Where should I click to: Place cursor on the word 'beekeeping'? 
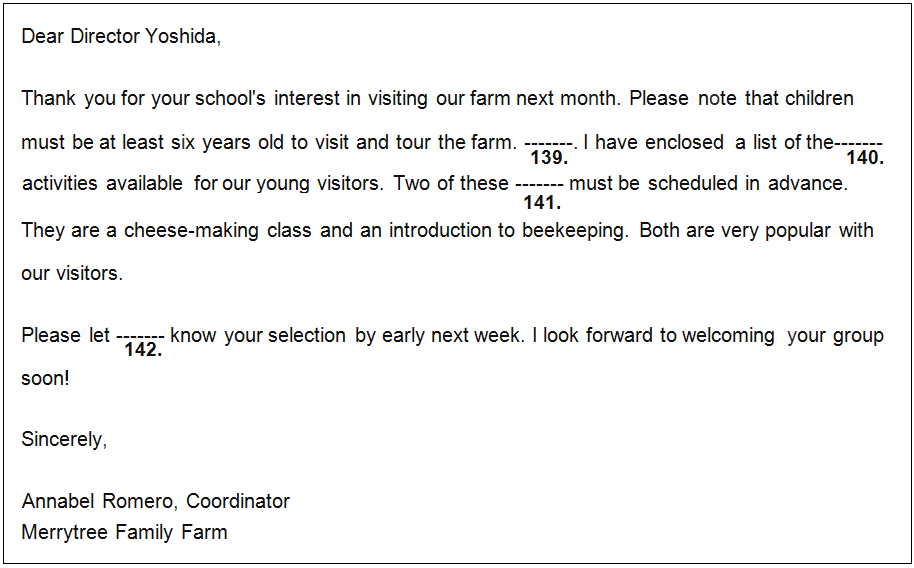pyautogui.click(x=574, y=231)
